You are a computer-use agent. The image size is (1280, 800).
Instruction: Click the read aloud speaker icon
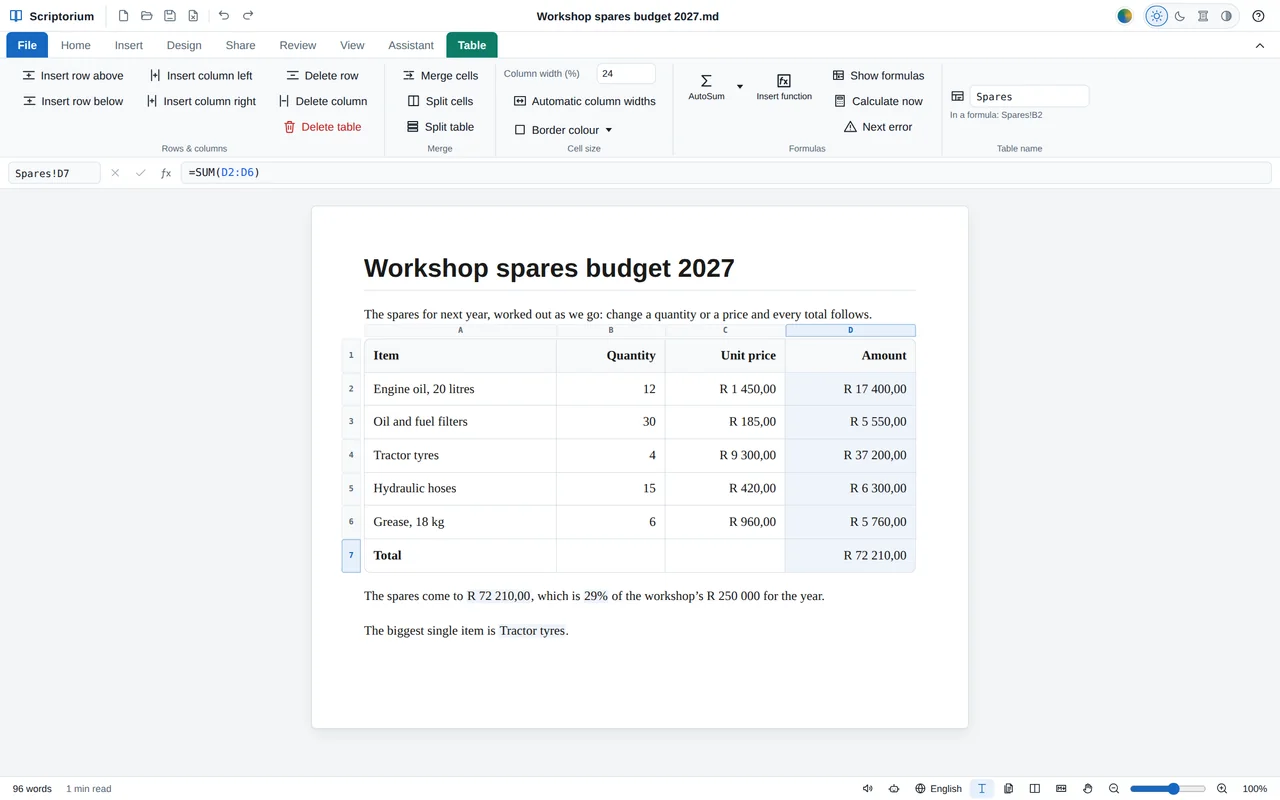pyautogui.click(x=868, y=789)
